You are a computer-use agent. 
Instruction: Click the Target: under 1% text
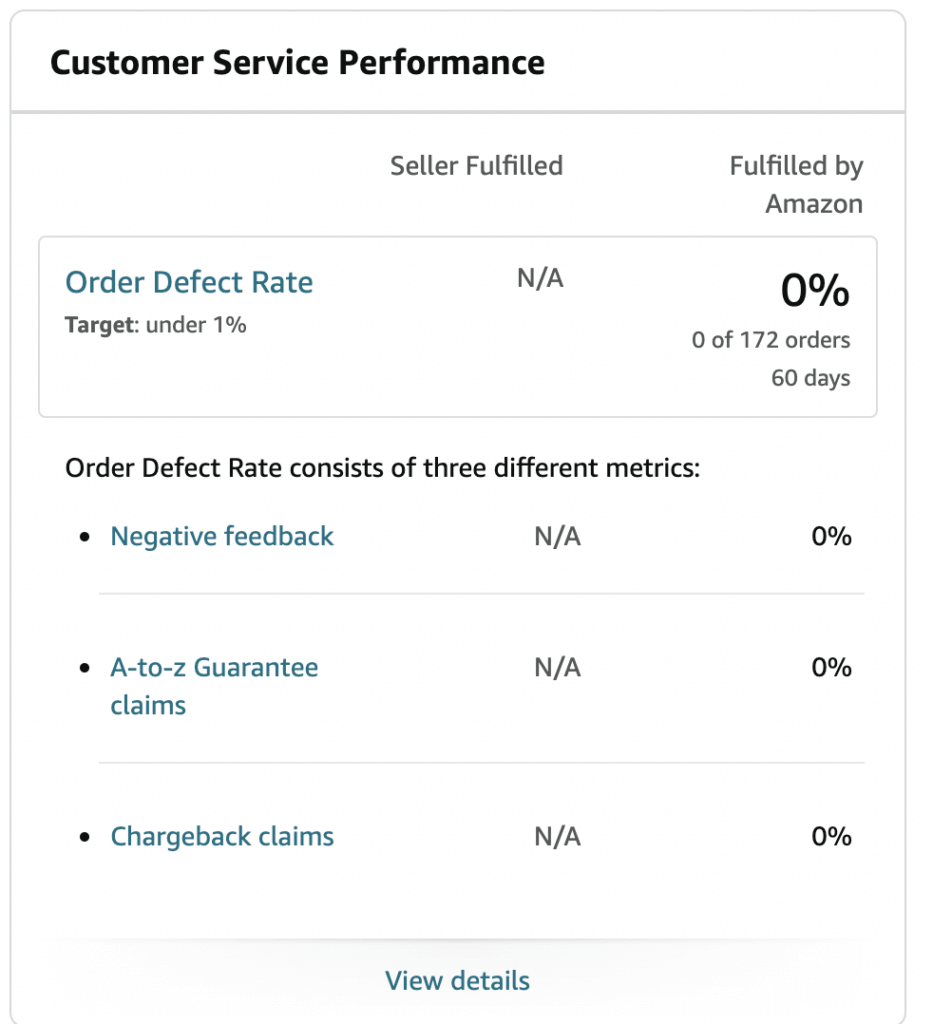point(155,325)
